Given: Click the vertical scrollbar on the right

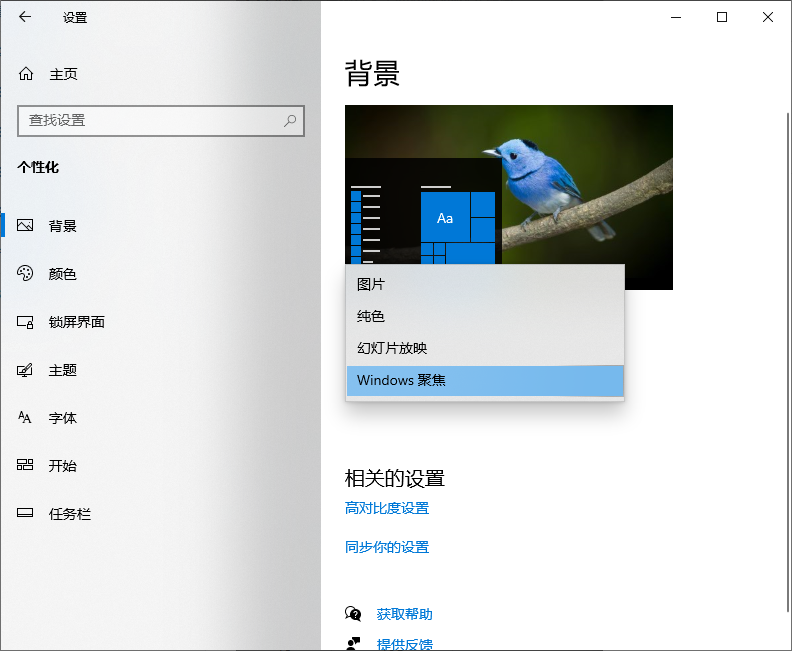Looking at the screenshot, I should (x=788, y=362).
